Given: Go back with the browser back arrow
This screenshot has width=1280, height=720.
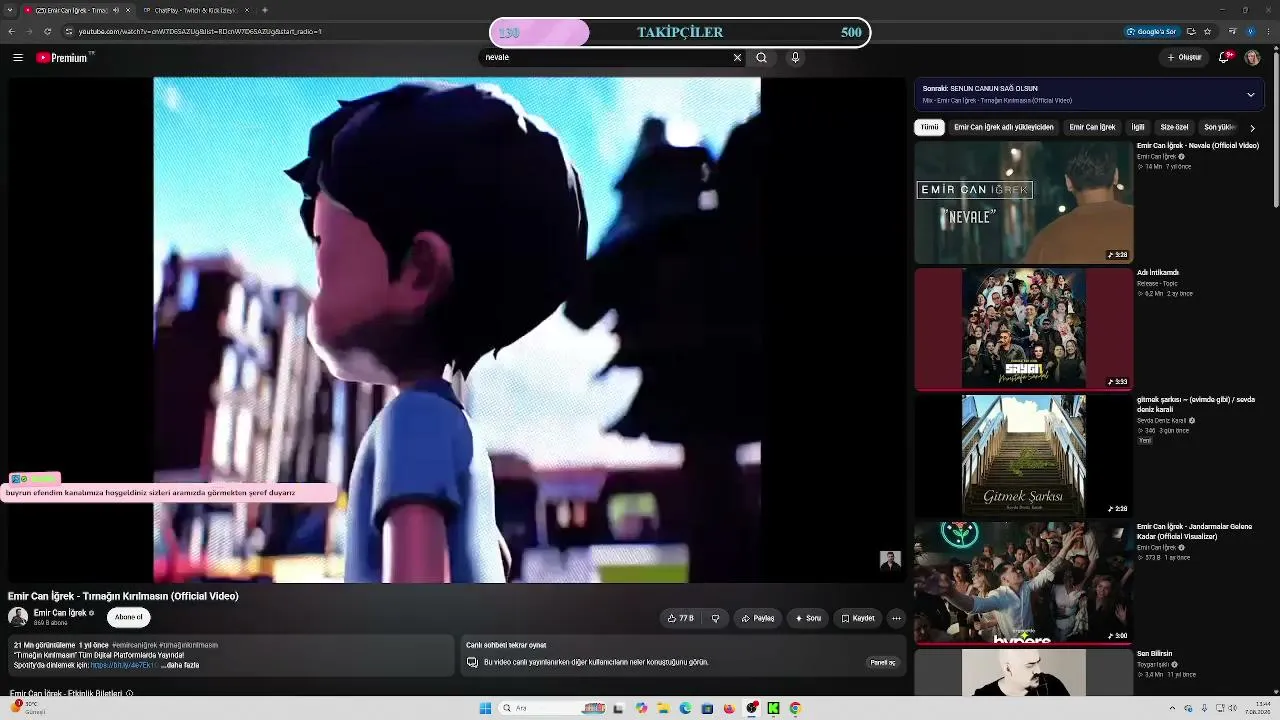Looking at the screenshot, I should pos(11,31).
